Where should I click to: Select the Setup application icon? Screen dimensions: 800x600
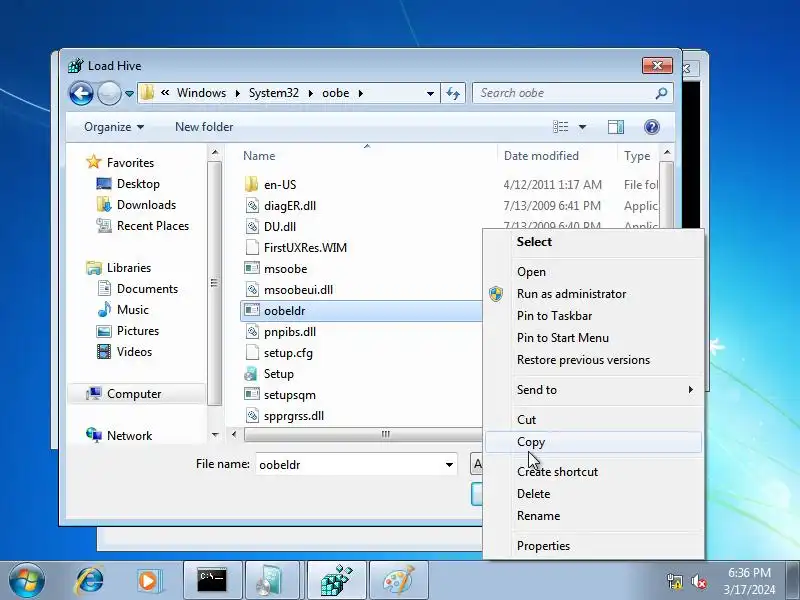(x=251, y=374)
